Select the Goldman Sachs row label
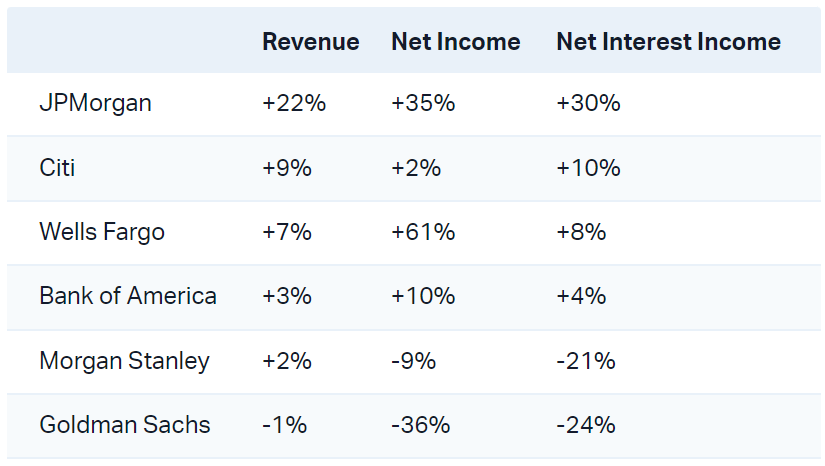The image size is (825, 466). pyautogui.click(x=125, y=425)
